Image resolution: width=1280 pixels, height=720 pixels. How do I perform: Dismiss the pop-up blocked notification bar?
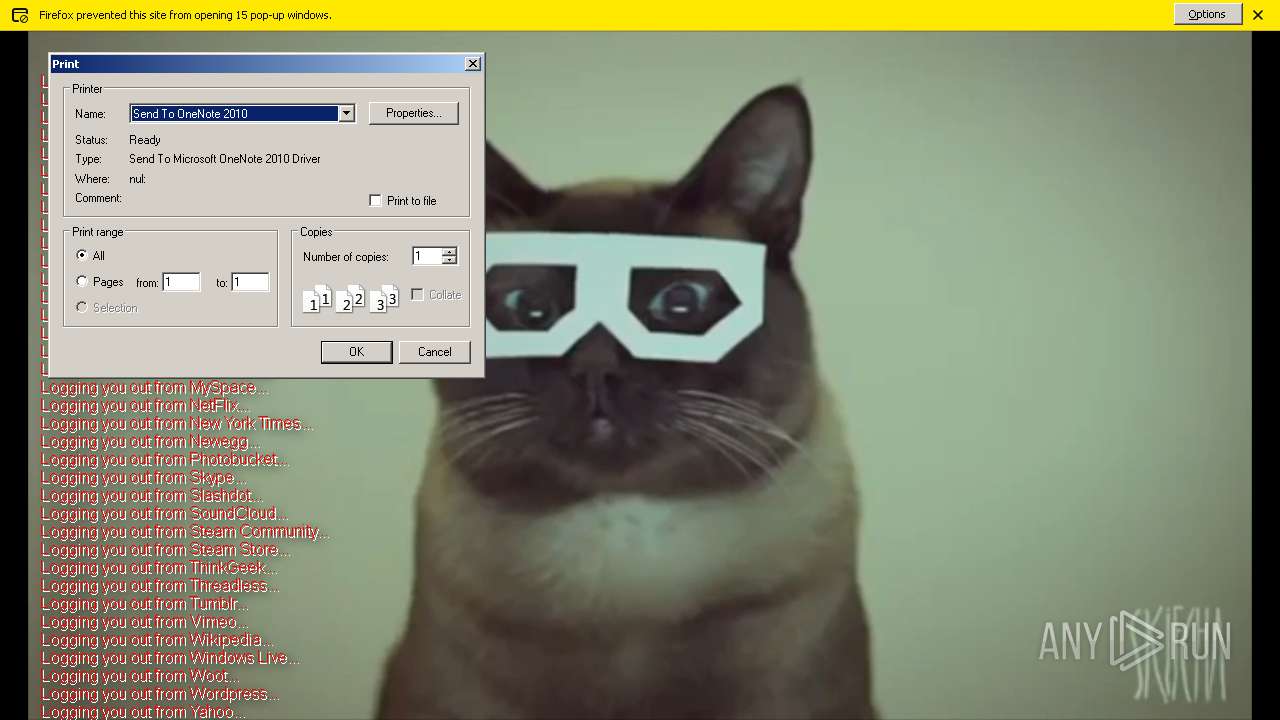coord(1258,15)
